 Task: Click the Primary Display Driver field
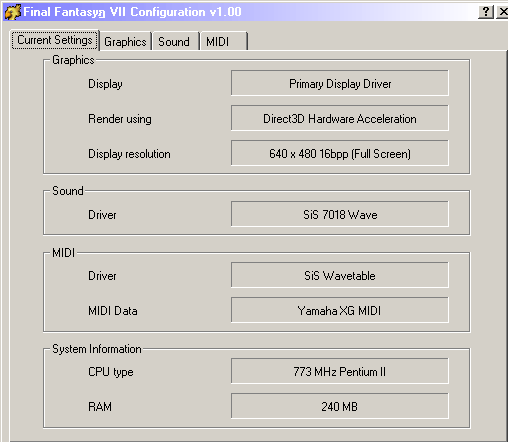pyautogui.click(x=340, y=83)
